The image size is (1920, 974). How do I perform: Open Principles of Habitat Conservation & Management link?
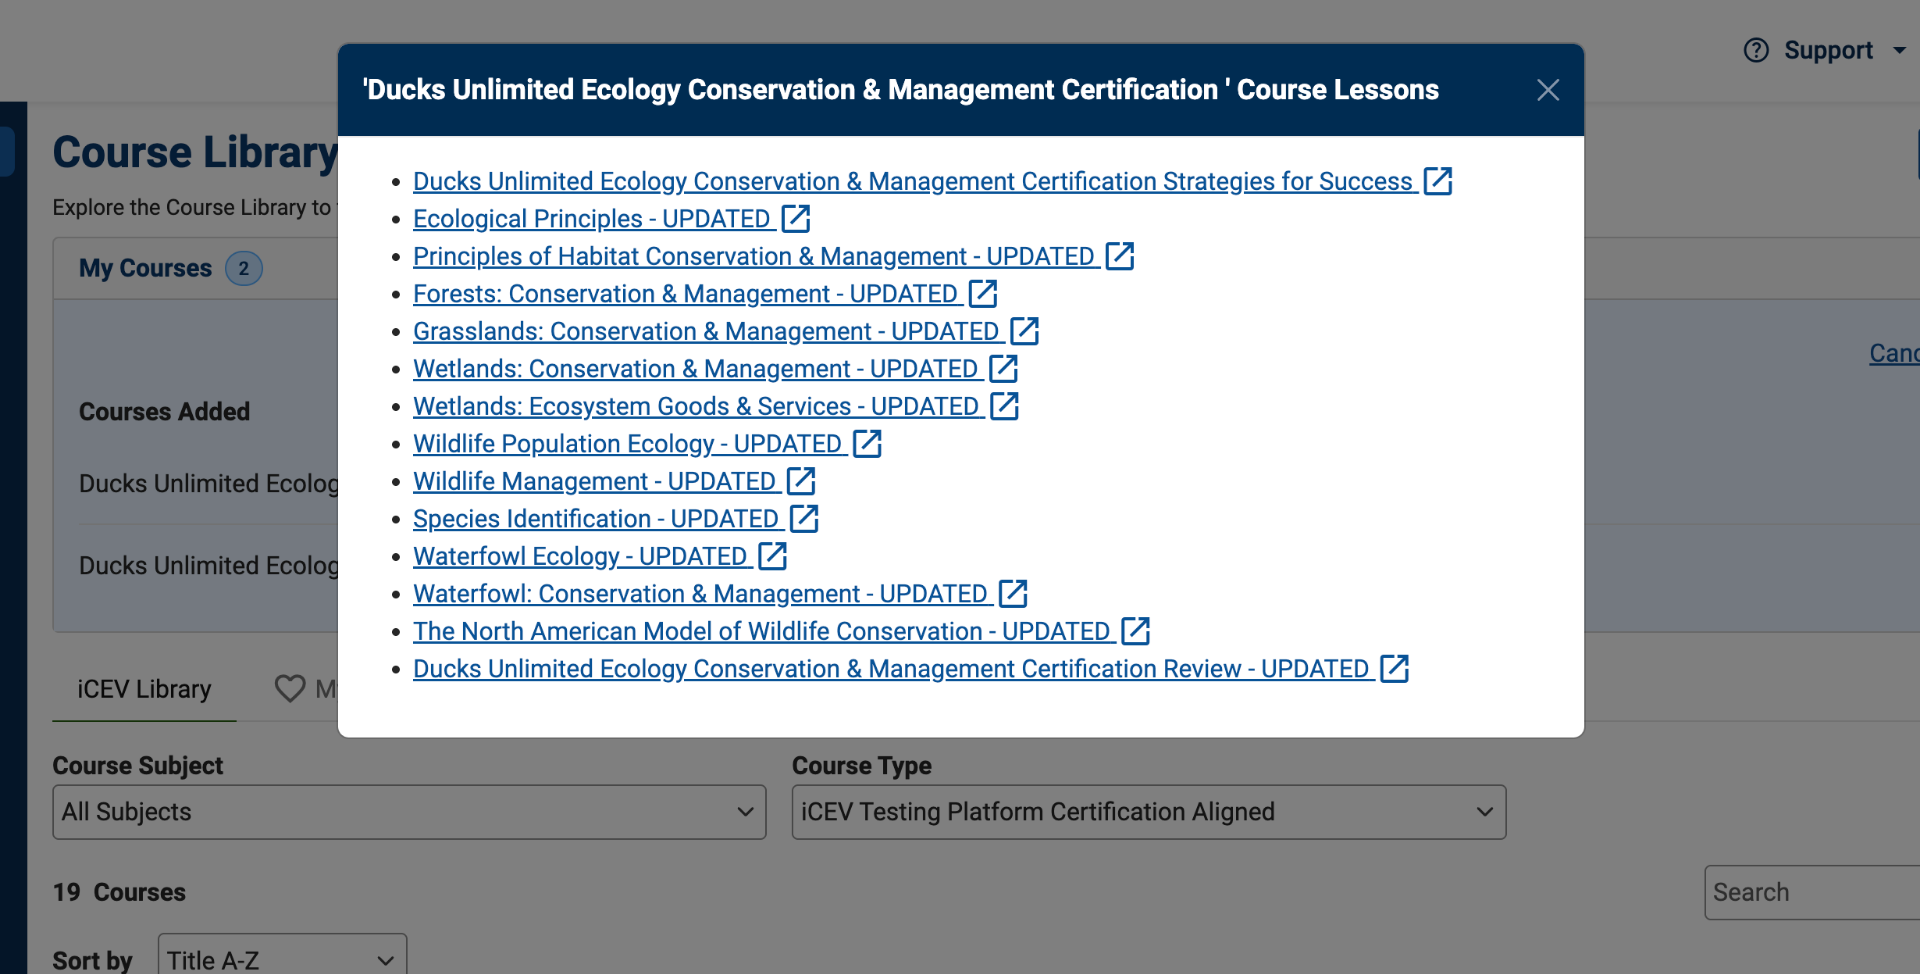pos(754,256)
